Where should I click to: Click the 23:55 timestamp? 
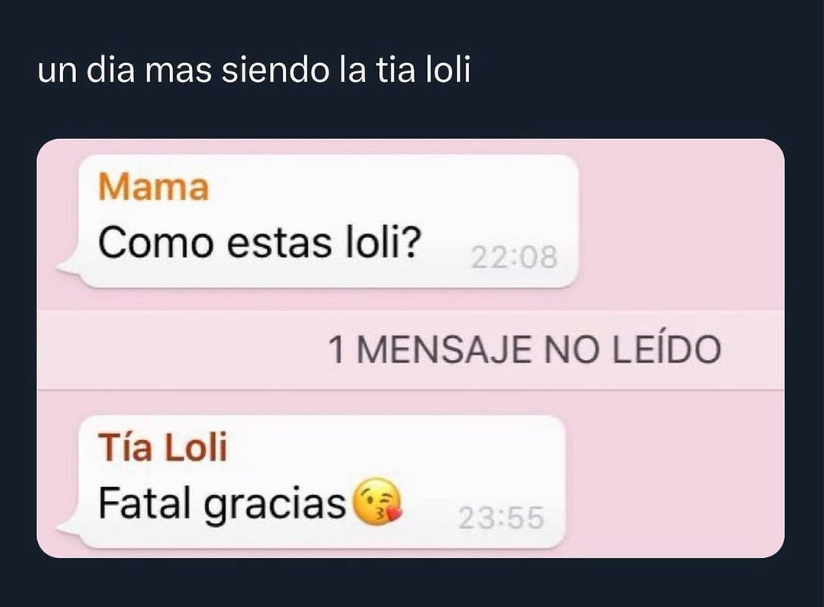(501, 518)
